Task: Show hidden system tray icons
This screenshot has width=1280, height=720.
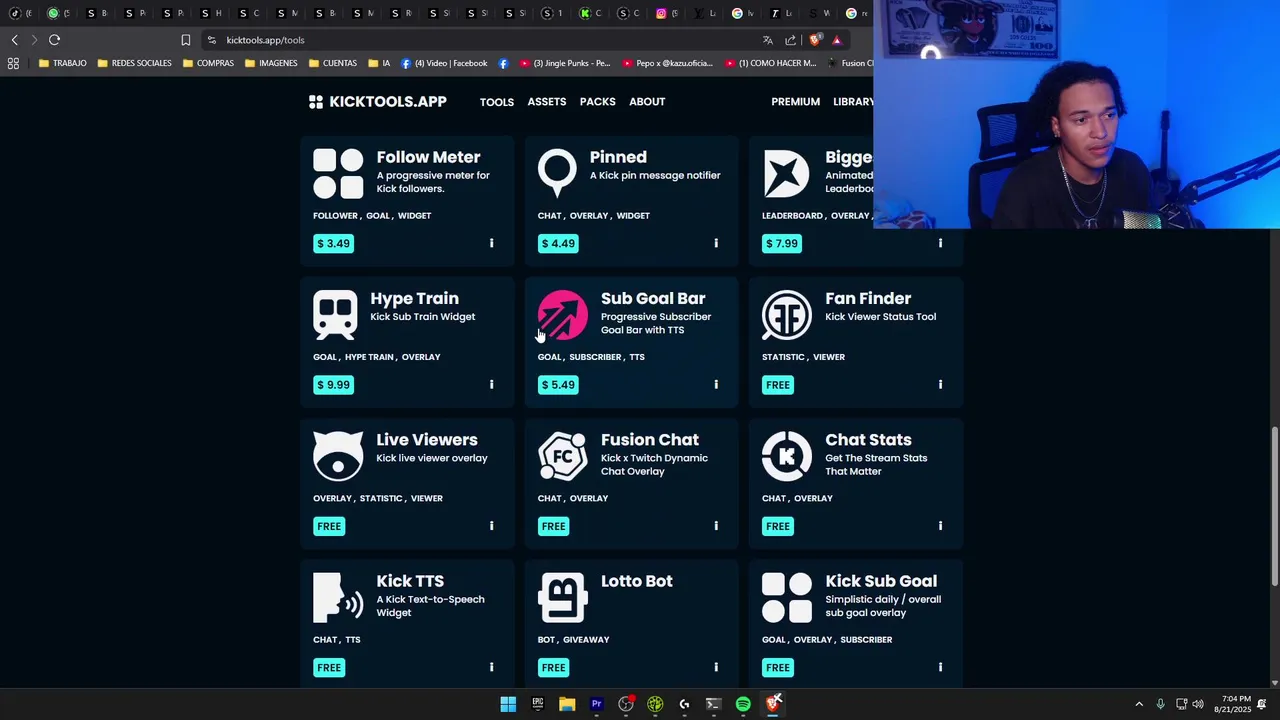Action: (1139, 704)
